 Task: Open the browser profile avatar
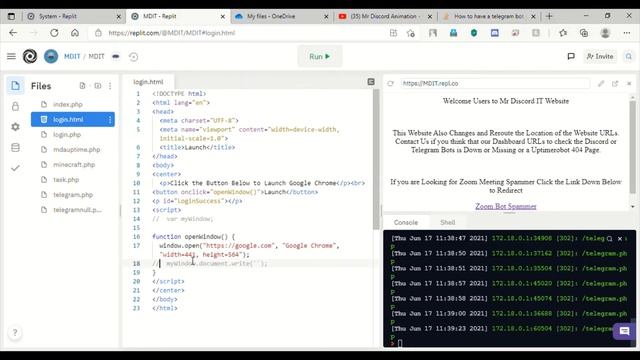(x=605, y=33)
